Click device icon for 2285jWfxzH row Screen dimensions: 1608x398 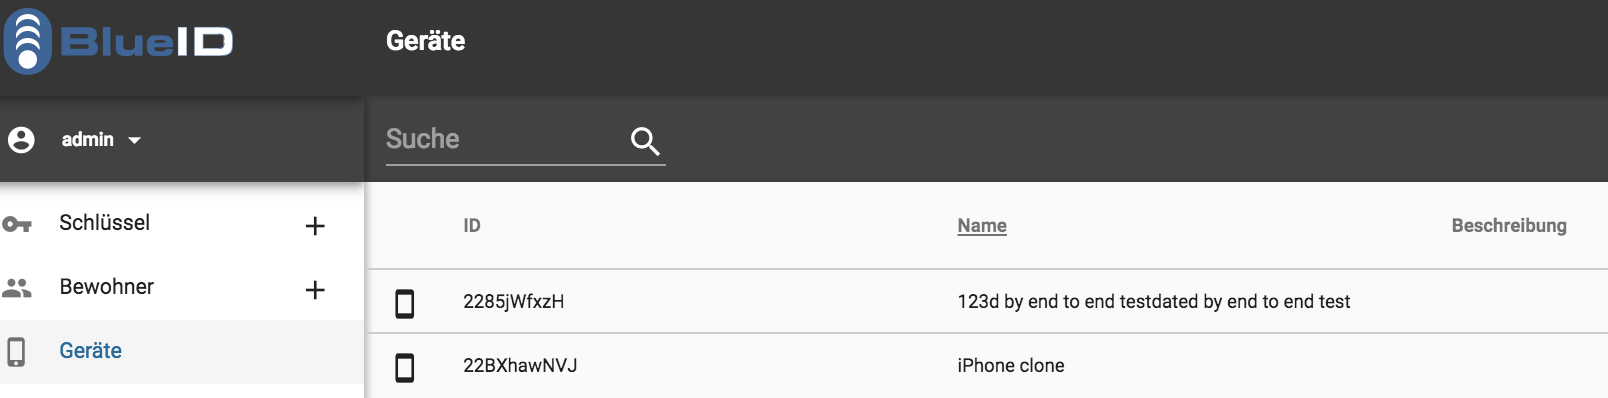coord(405,303)
